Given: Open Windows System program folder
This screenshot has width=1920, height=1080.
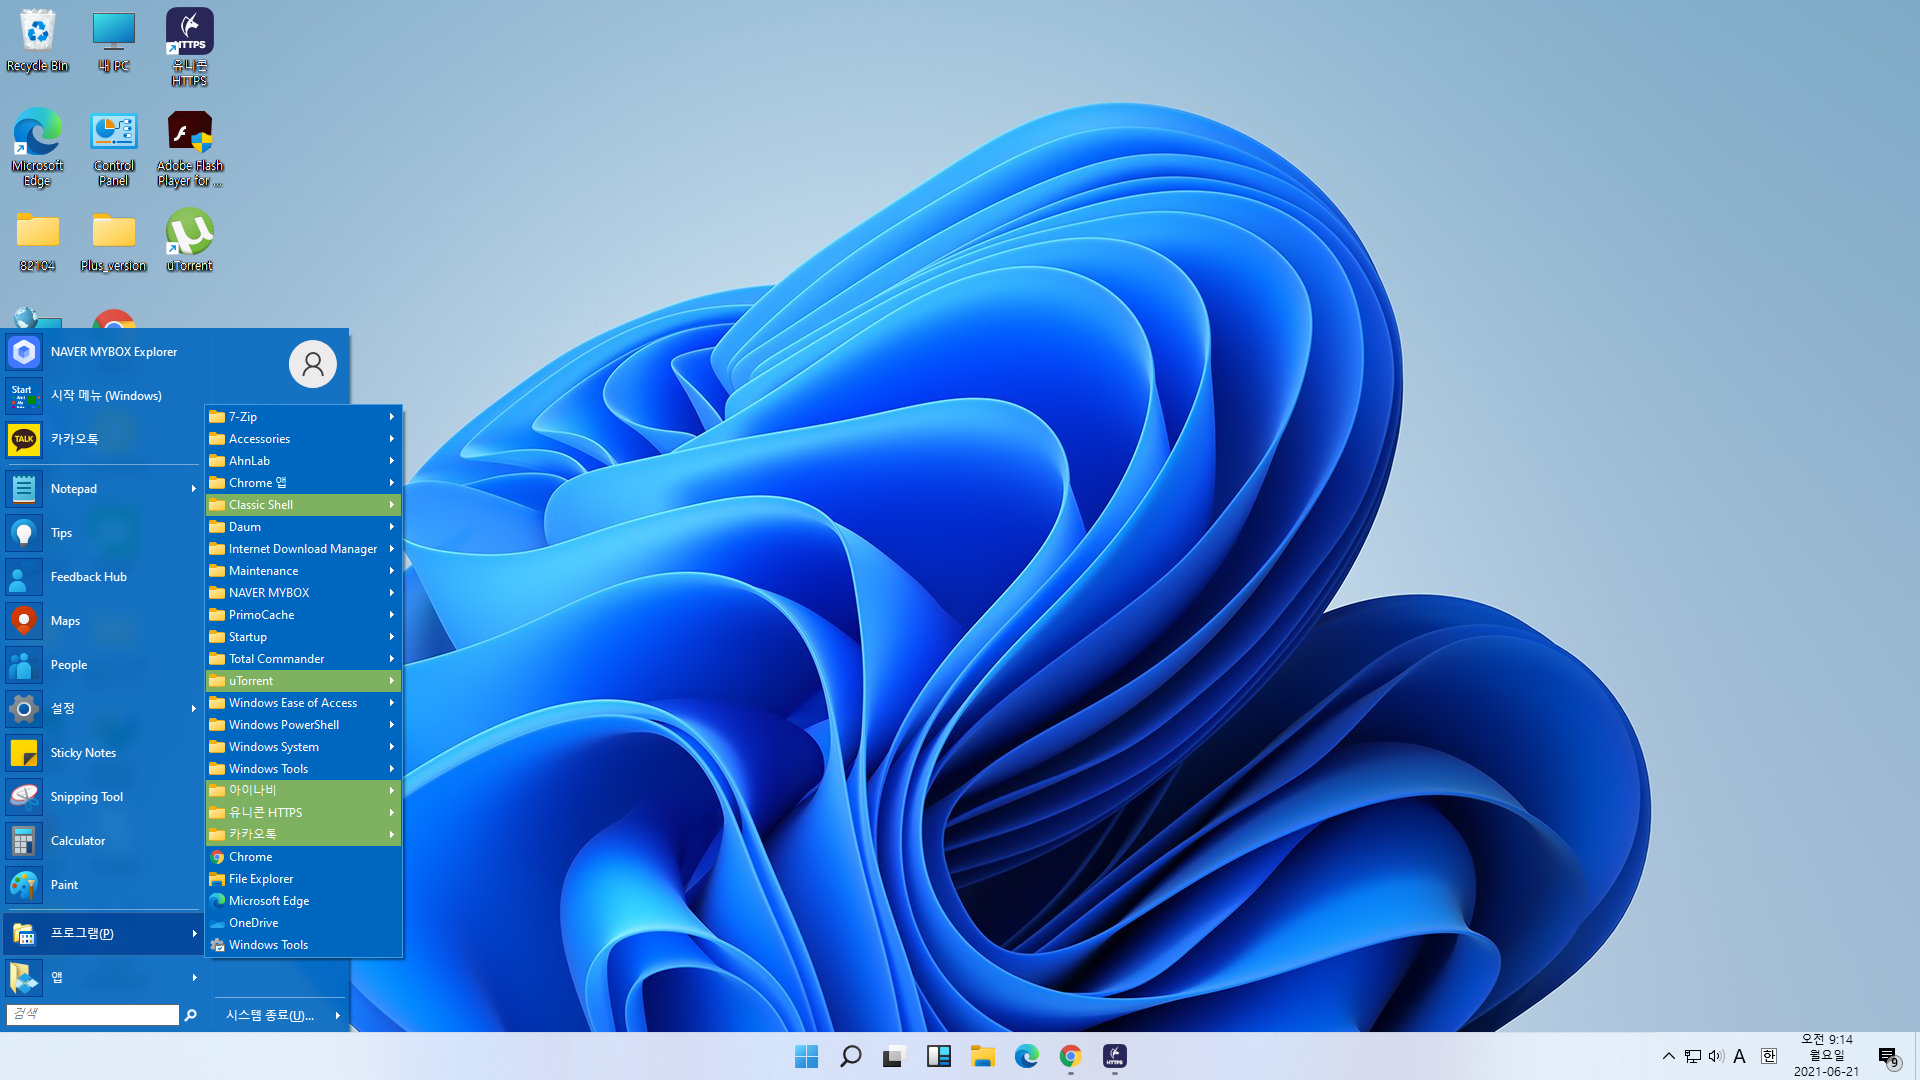Looking at the screenshot, I should (x=303, y=747).
